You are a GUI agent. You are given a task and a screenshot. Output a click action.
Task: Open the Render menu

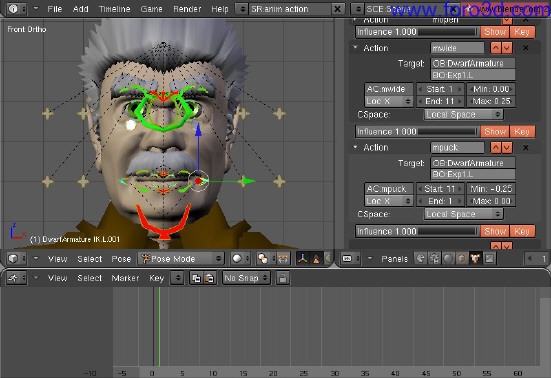point(187,9)
